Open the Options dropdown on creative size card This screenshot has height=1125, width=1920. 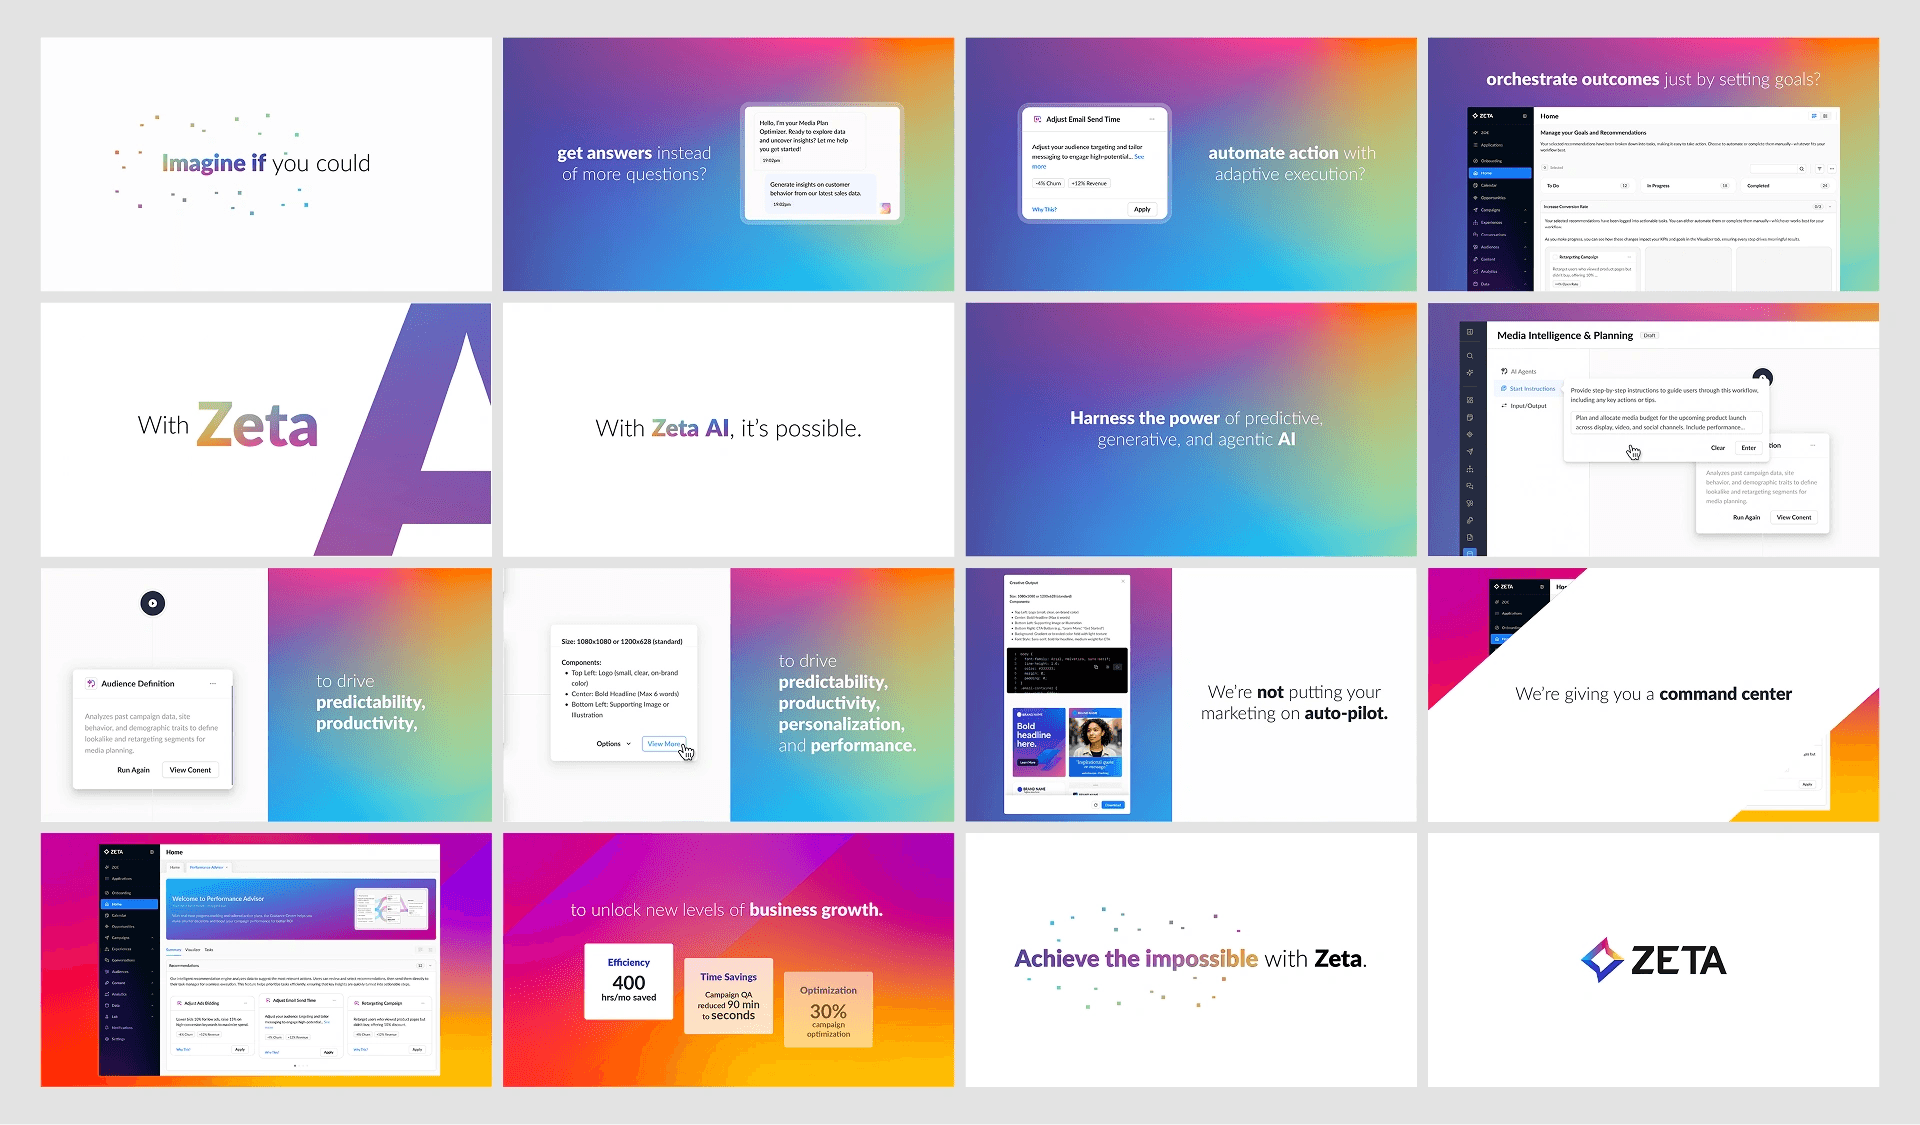[x=613, y=744]
